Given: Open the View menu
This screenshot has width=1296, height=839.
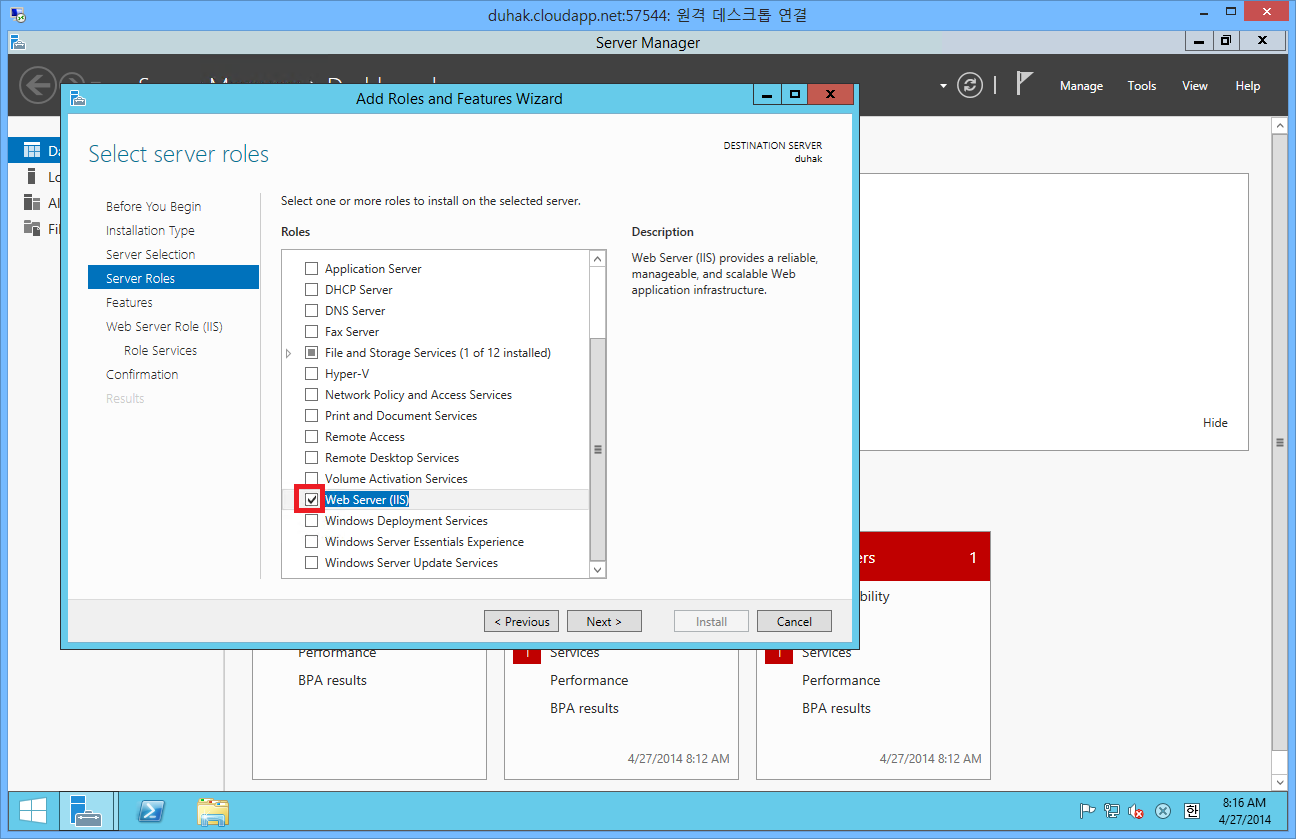Looking at the screenshot, I should [x=1195, y=86].
